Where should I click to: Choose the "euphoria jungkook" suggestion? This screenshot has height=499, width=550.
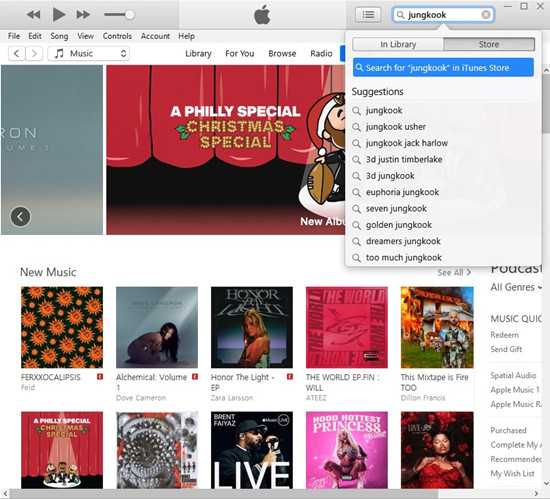tap(443, 192)
